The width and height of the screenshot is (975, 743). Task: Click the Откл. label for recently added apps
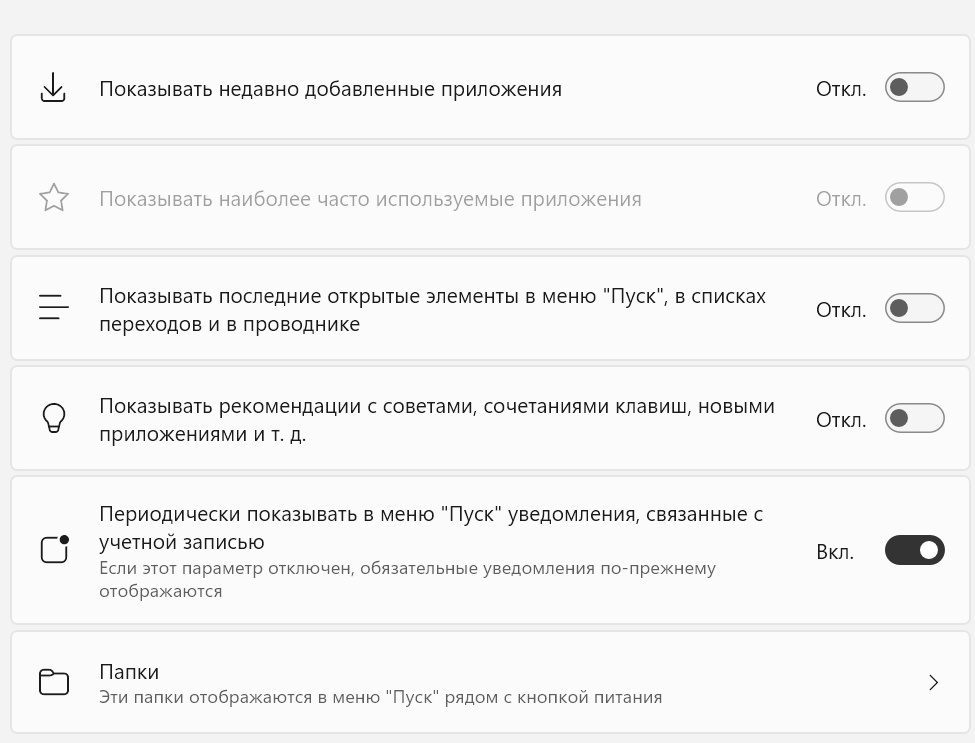(x=840, y=89)
